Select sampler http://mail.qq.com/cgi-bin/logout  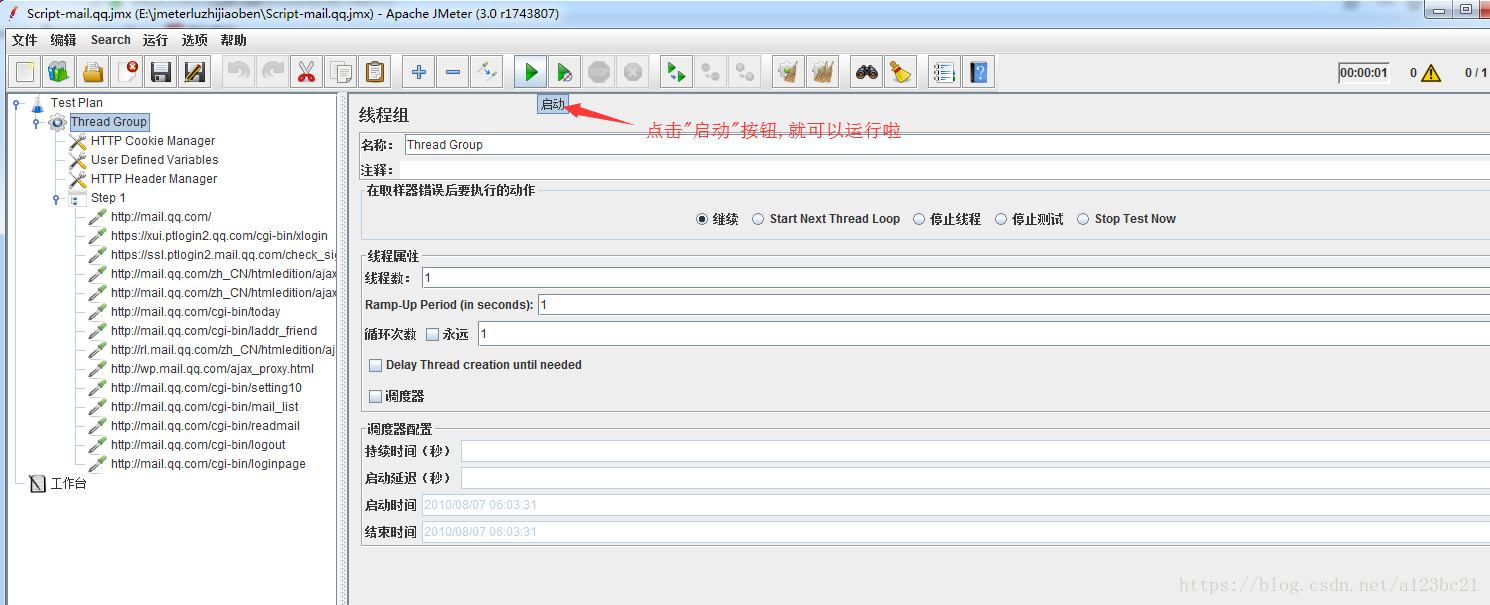pyautogui.click(x=198, y=445)
